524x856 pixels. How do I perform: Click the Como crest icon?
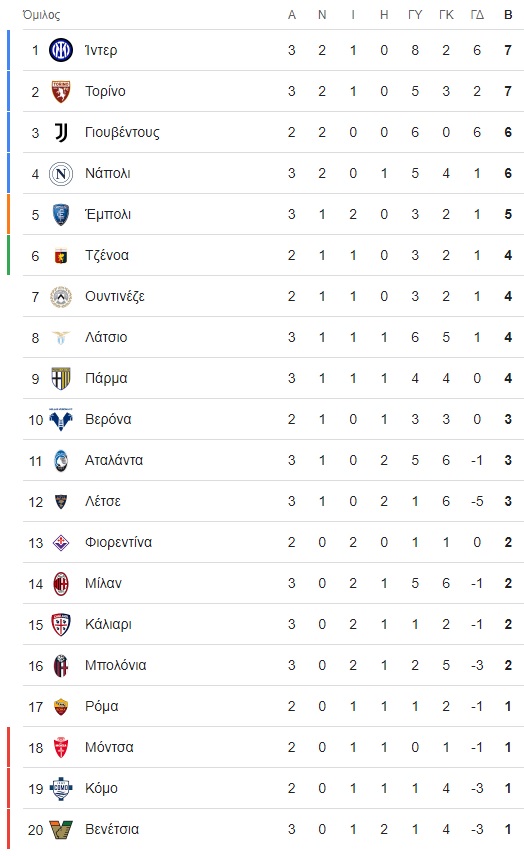(x=61, y=788)
